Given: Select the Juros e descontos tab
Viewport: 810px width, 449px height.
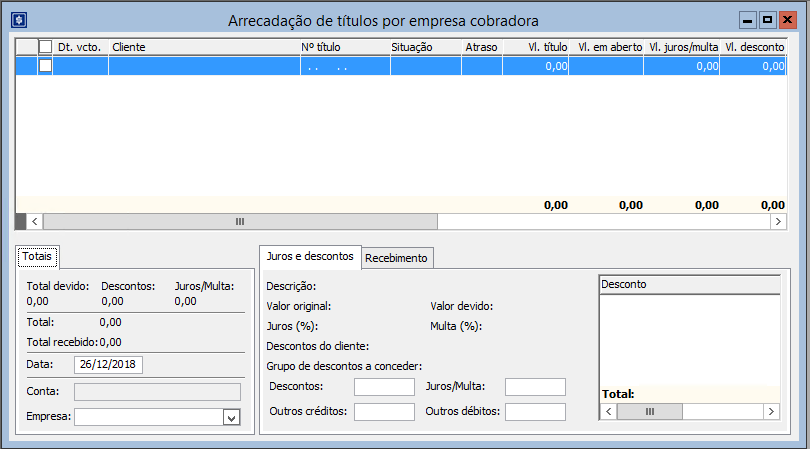Looking at the screenshot, I should (310, 257).
